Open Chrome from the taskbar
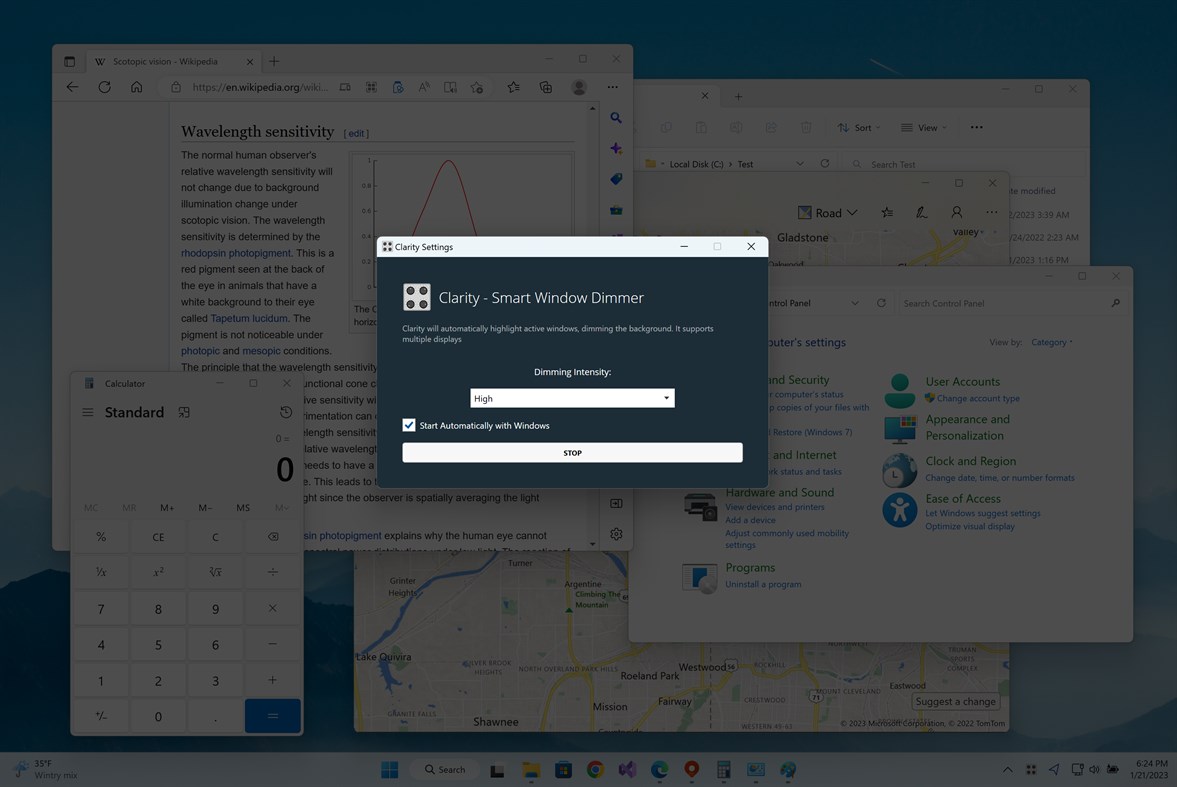 [x=595, y=770]
